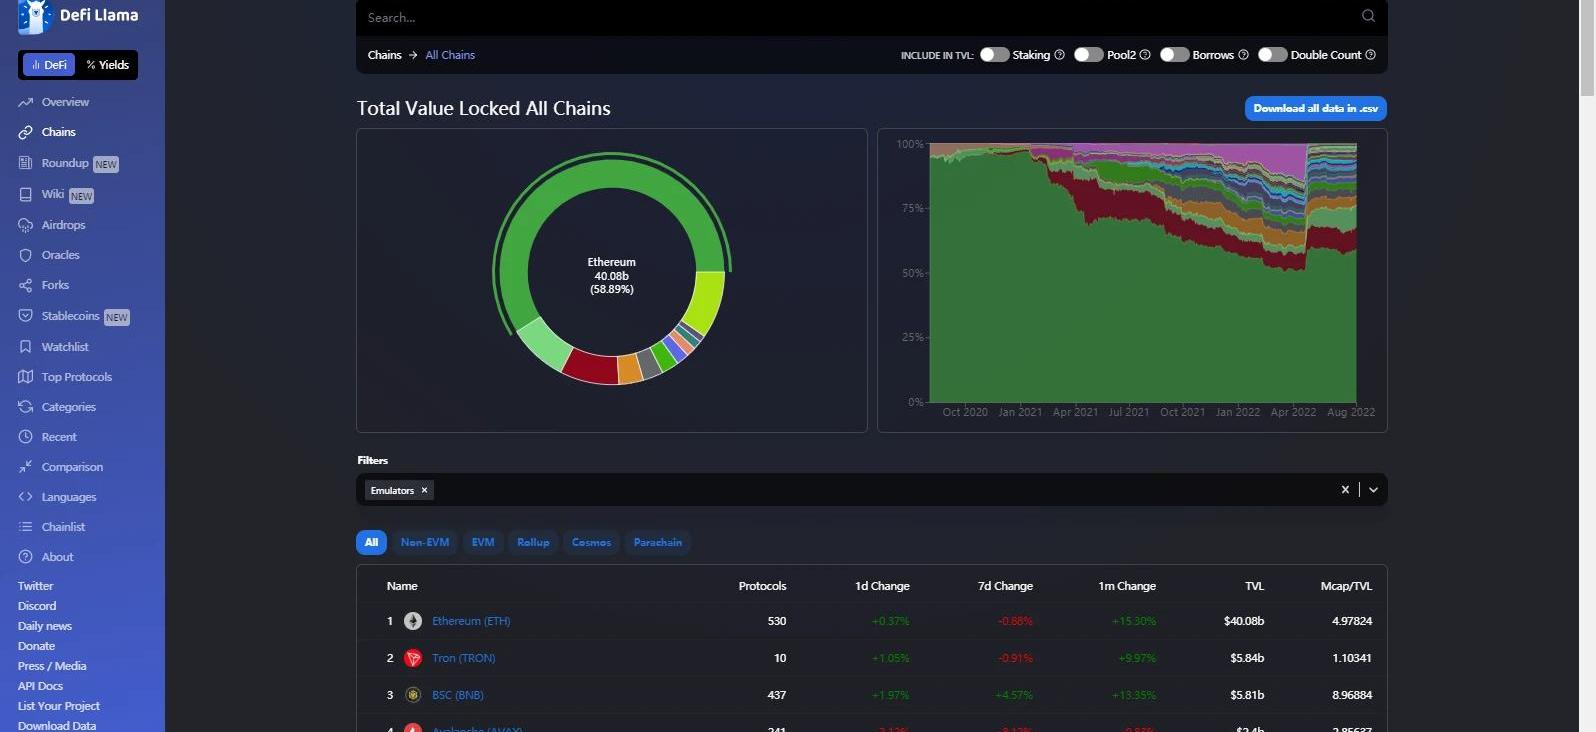Click the BSC chain logo in table
The image size is (1596, 732).
(413, 695)
